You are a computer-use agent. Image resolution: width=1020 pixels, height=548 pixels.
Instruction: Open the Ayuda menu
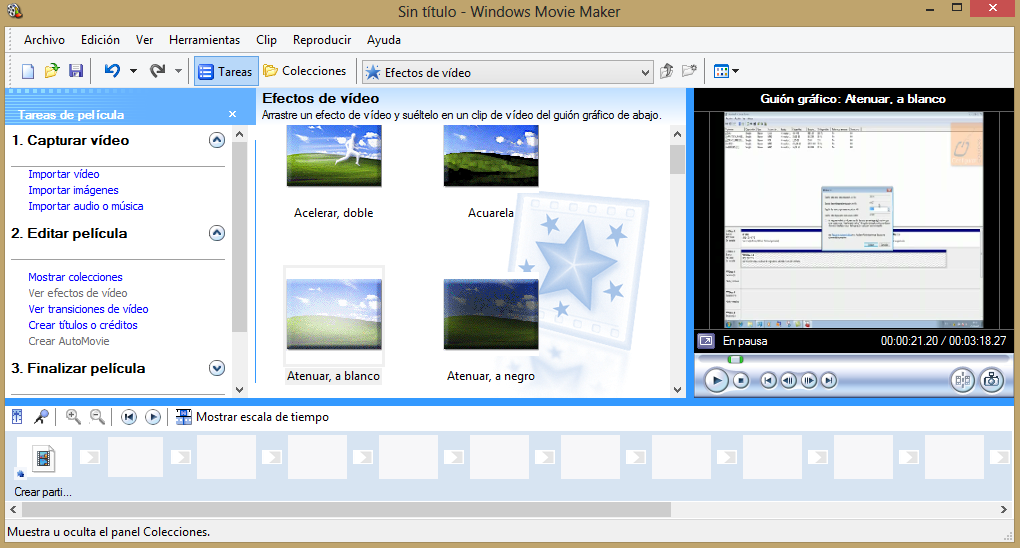tap(384, 40)
